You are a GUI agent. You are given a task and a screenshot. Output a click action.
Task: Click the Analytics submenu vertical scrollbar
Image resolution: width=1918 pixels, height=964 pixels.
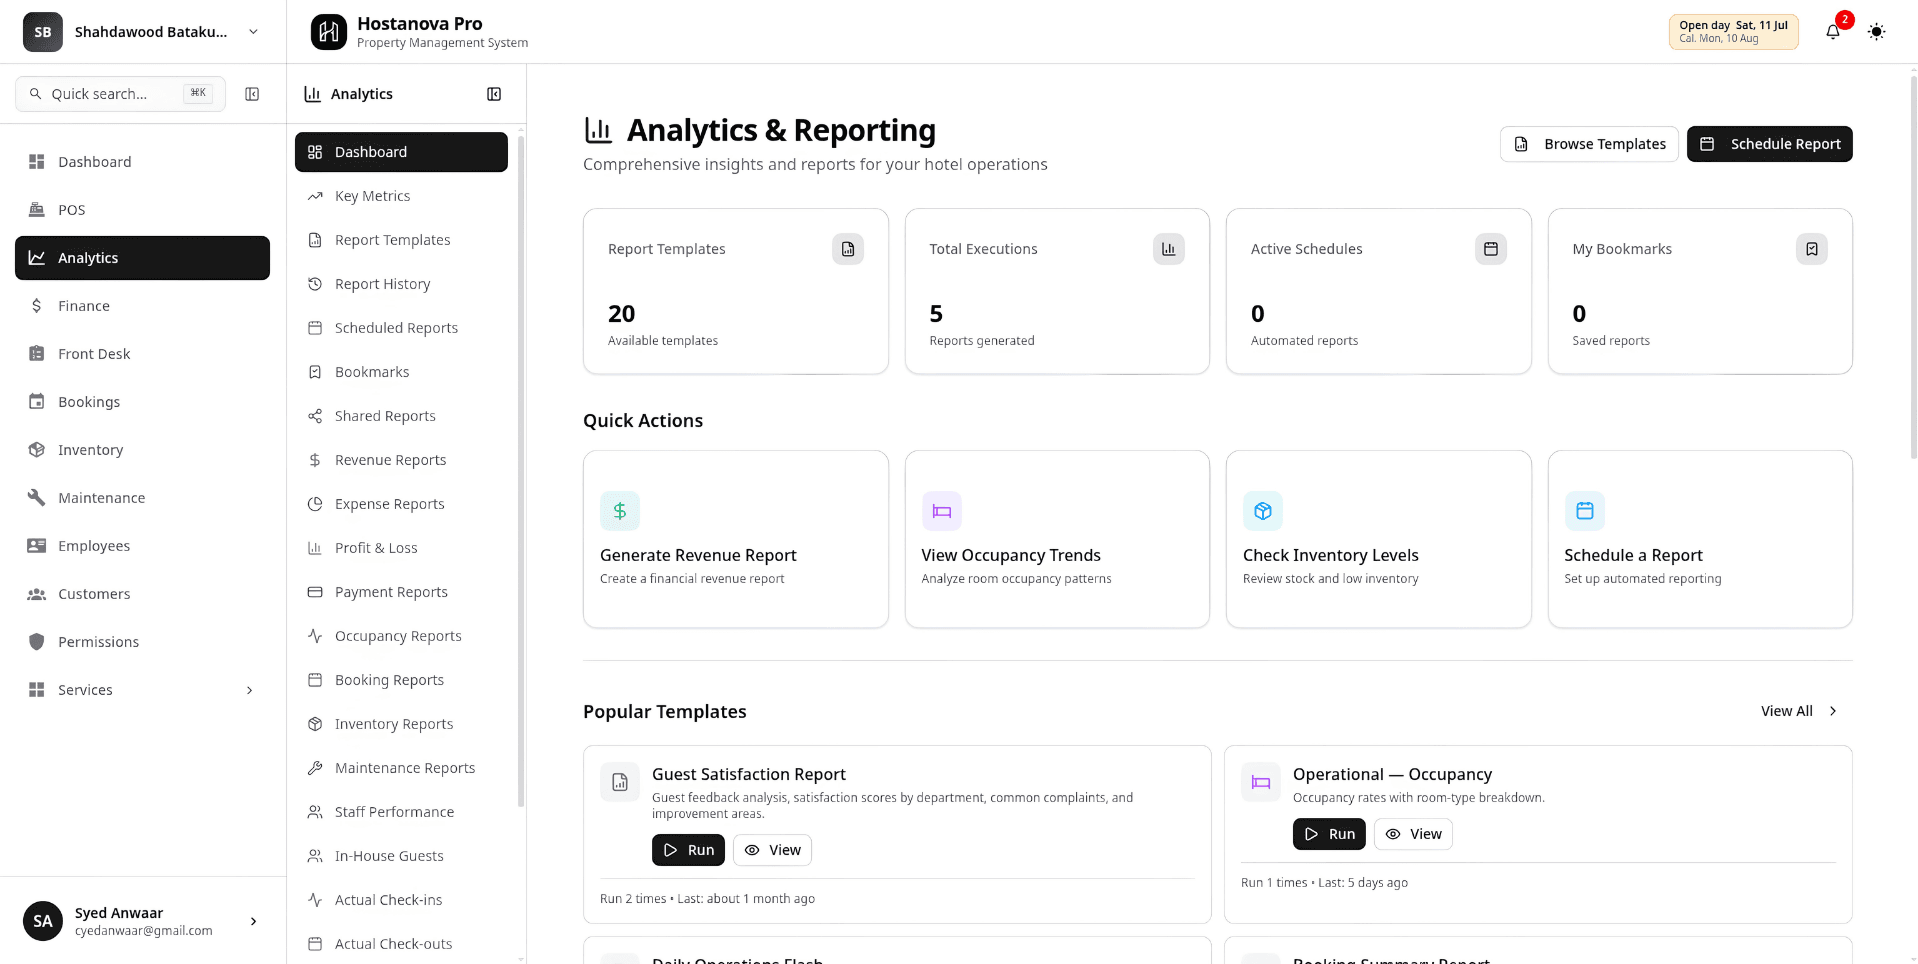(520, 470)
